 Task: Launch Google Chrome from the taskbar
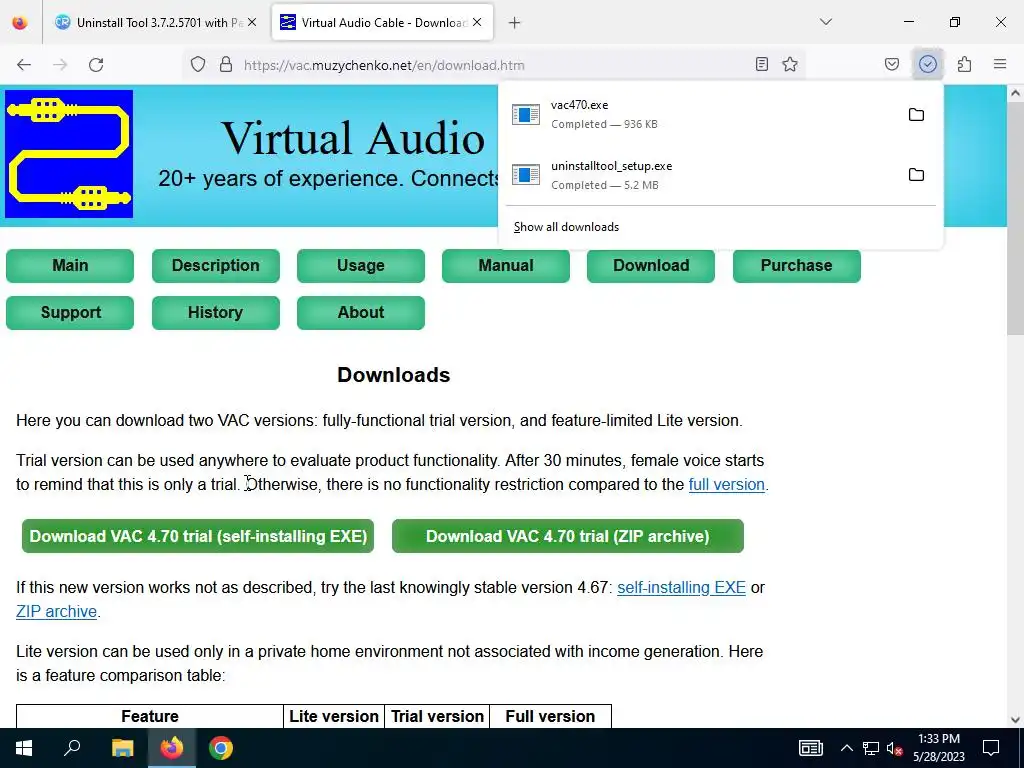click(x=221, y=748)
